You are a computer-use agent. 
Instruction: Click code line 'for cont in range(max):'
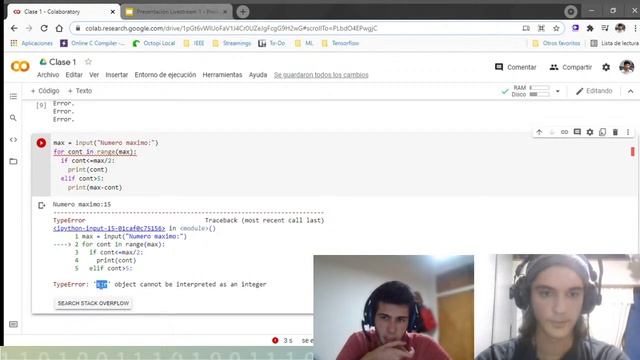tap(95, 152)
